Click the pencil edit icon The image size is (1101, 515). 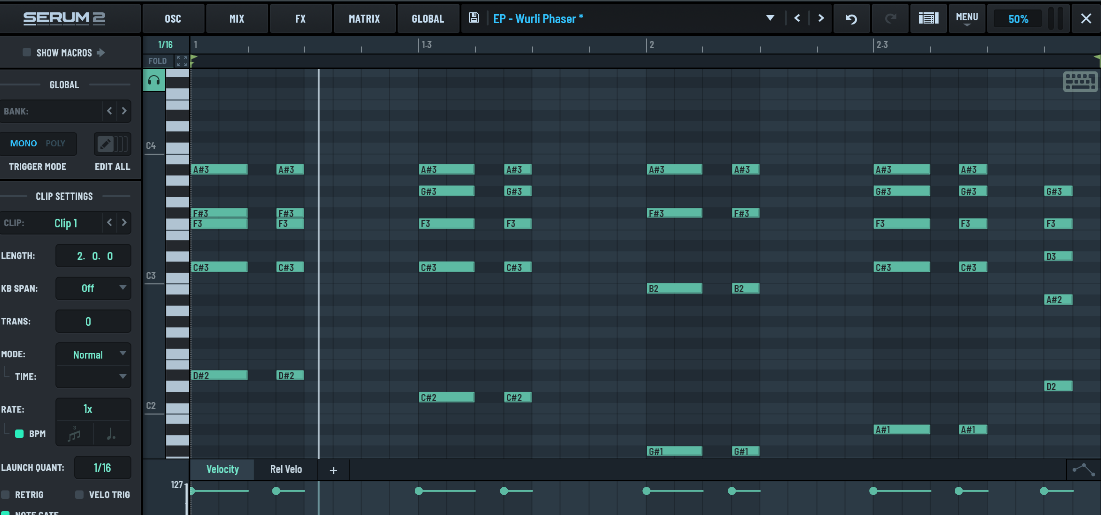pos(105,144)
